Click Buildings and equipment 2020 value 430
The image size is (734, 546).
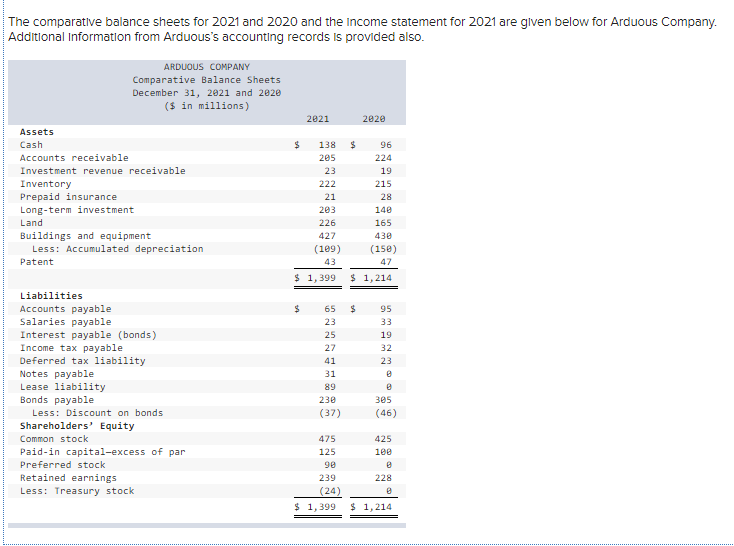point(383,236)
